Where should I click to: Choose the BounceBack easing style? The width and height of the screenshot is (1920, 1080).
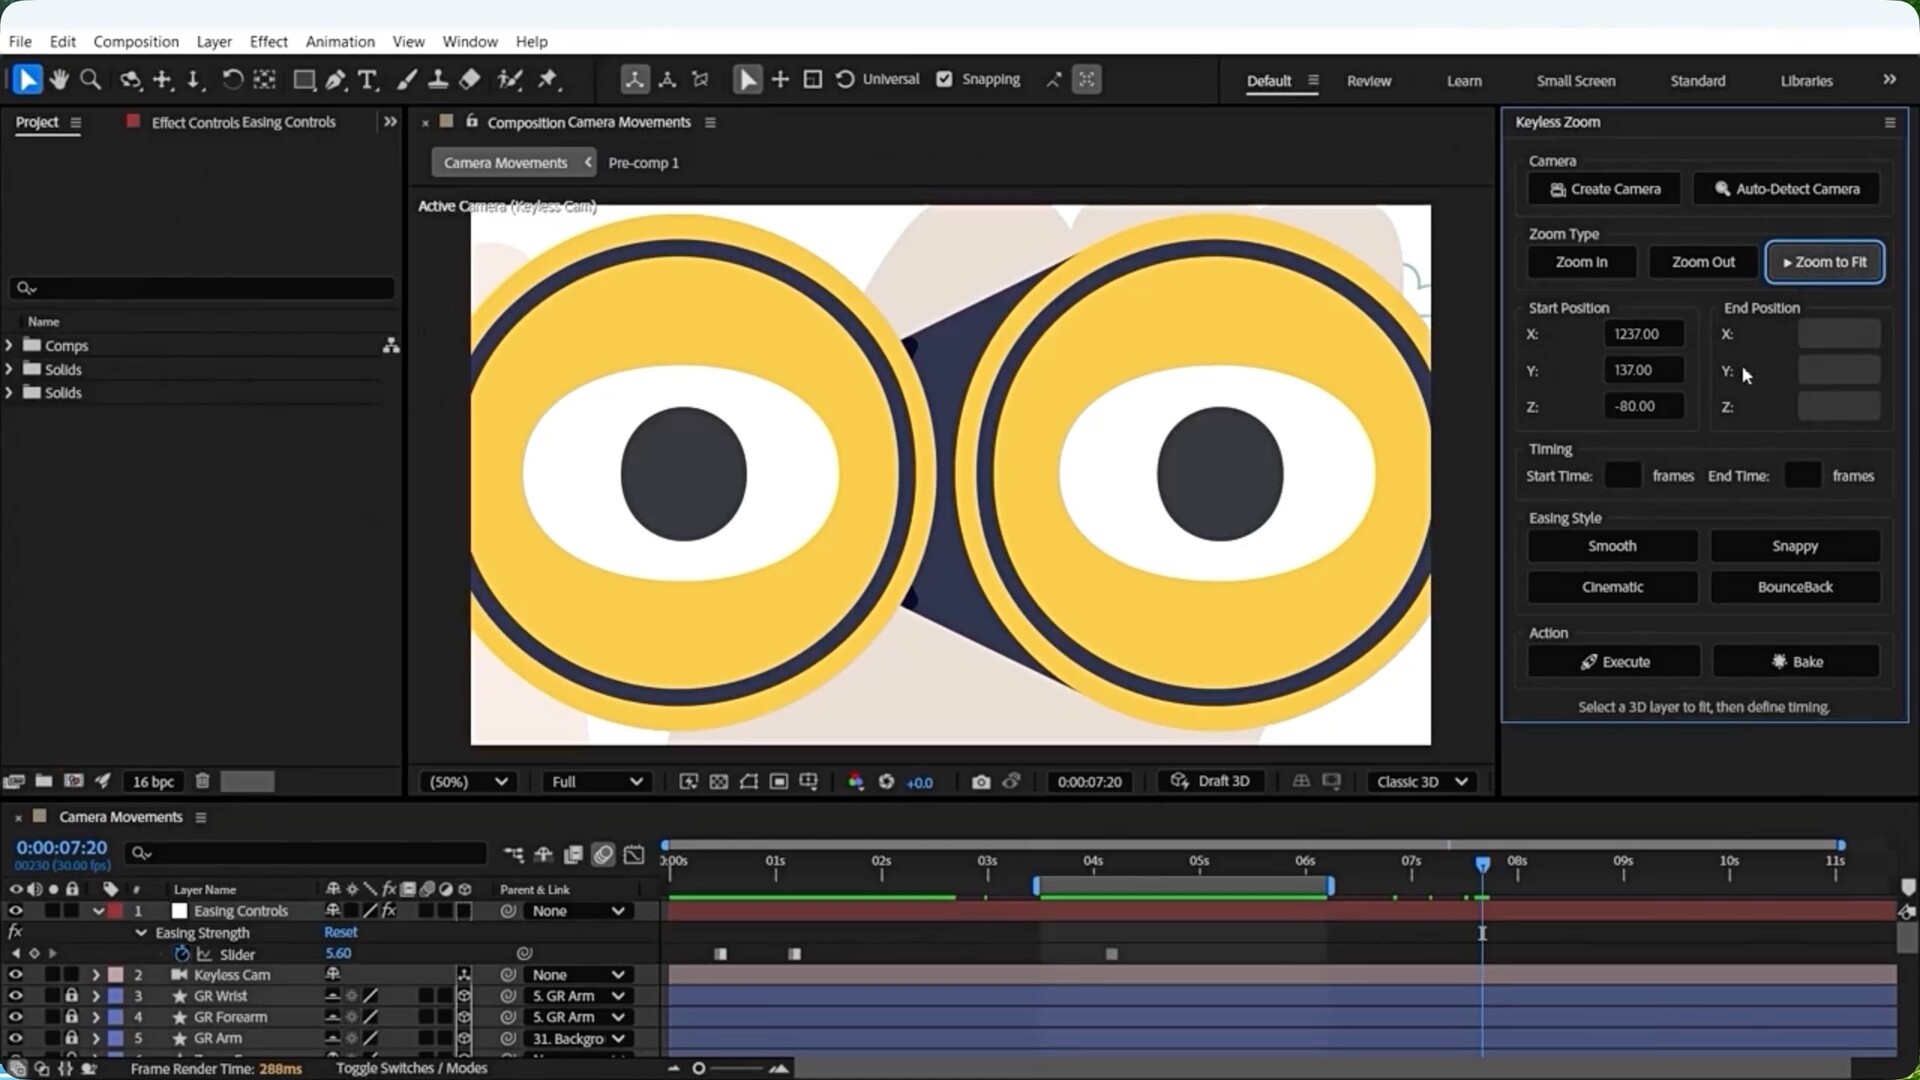click(x=1794, y=587)
